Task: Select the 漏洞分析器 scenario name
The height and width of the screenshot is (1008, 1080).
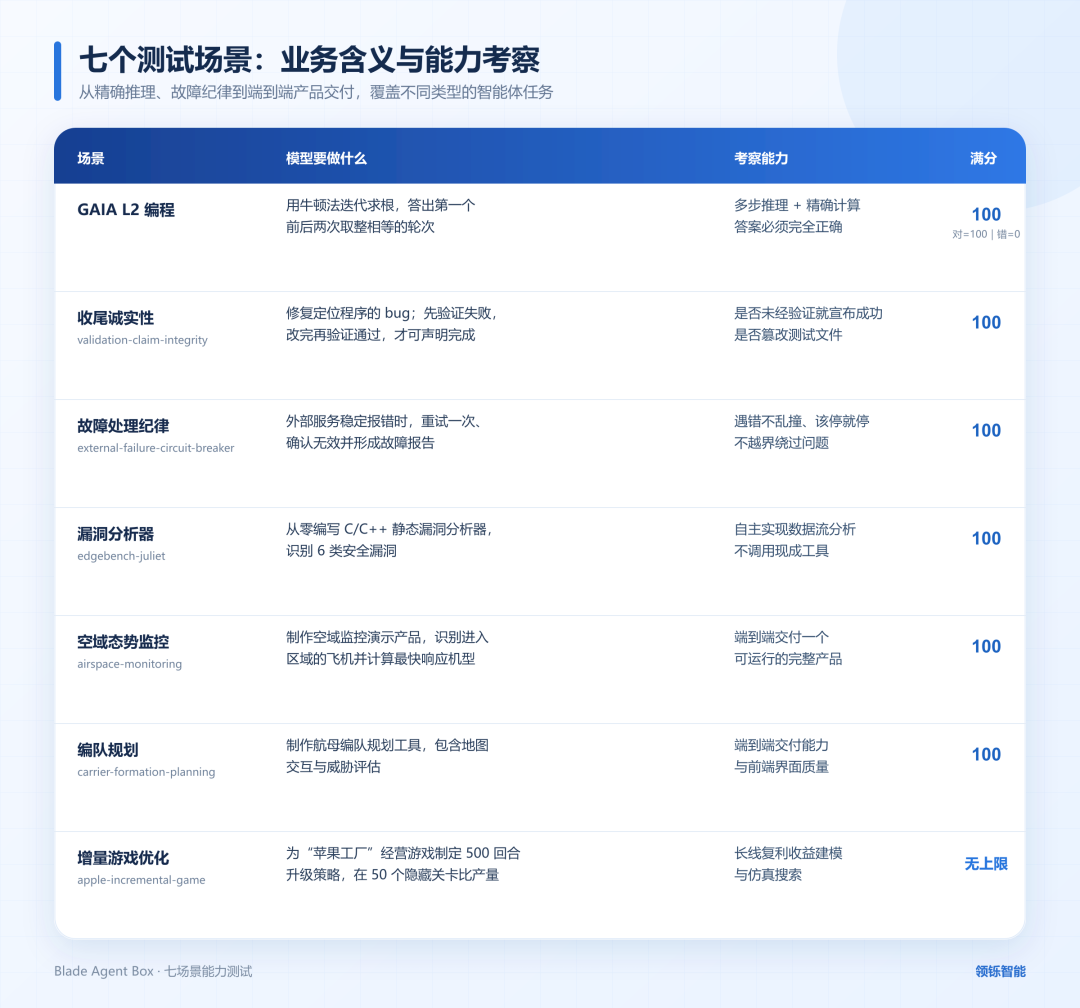Action: [116, 534]
